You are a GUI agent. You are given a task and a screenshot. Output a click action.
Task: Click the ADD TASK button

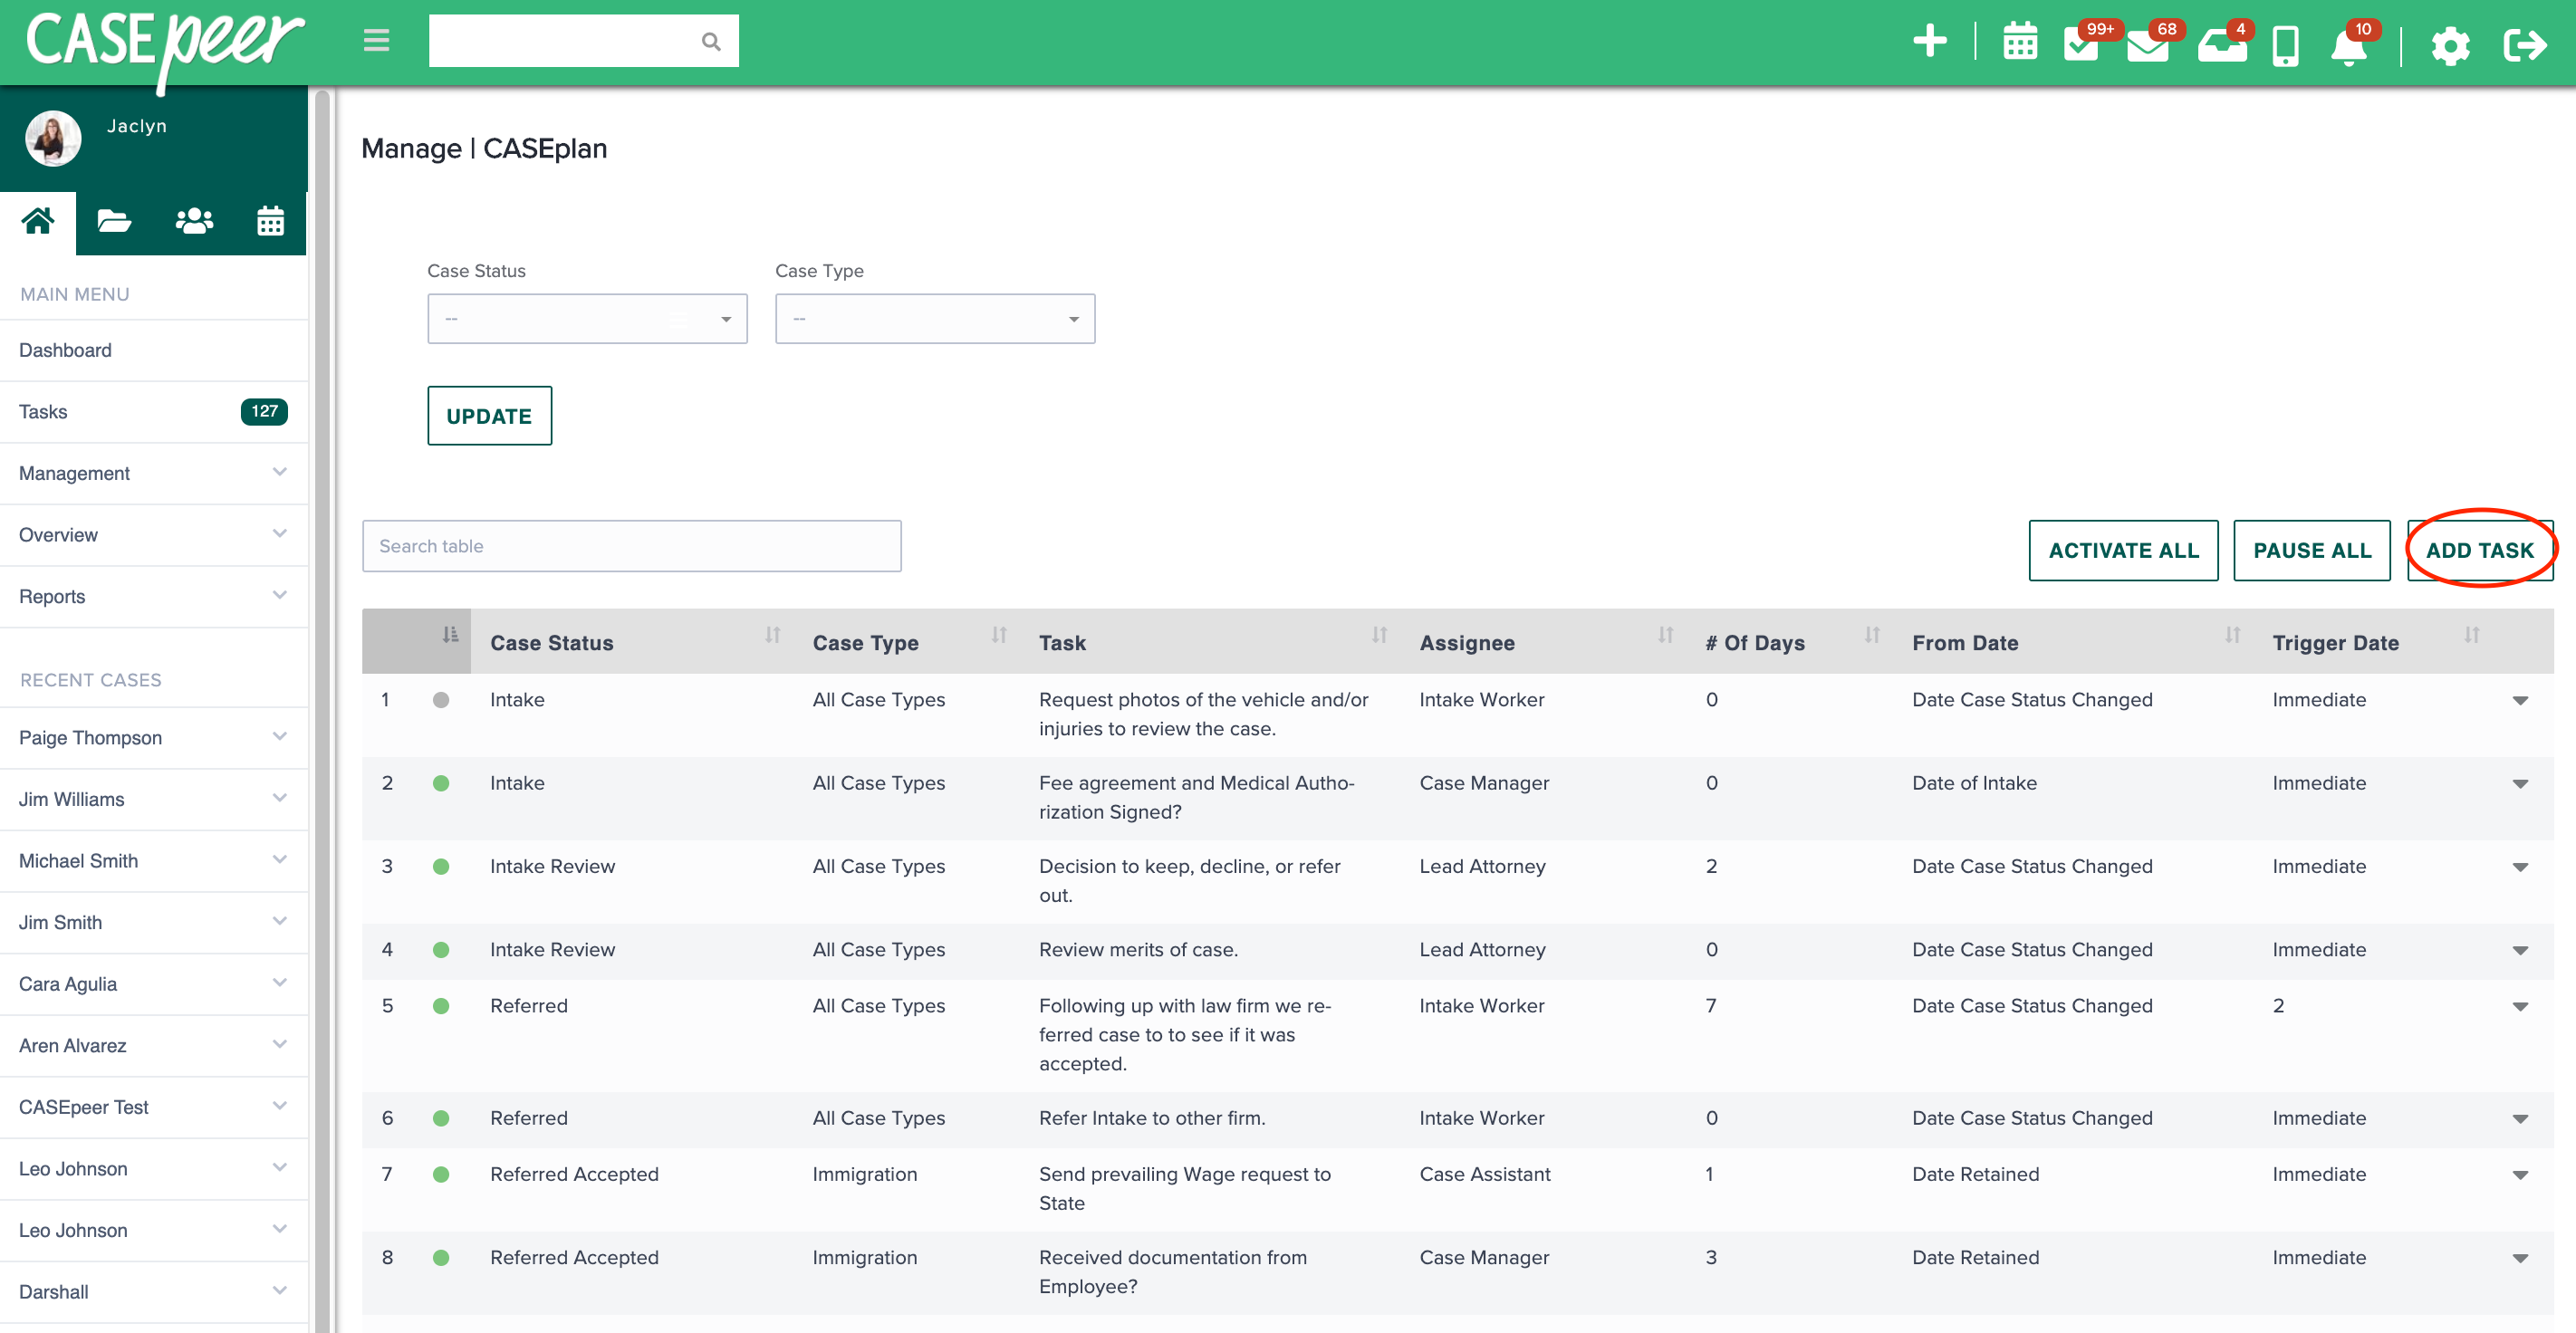pyautogui.click(x=2481, y=550)
